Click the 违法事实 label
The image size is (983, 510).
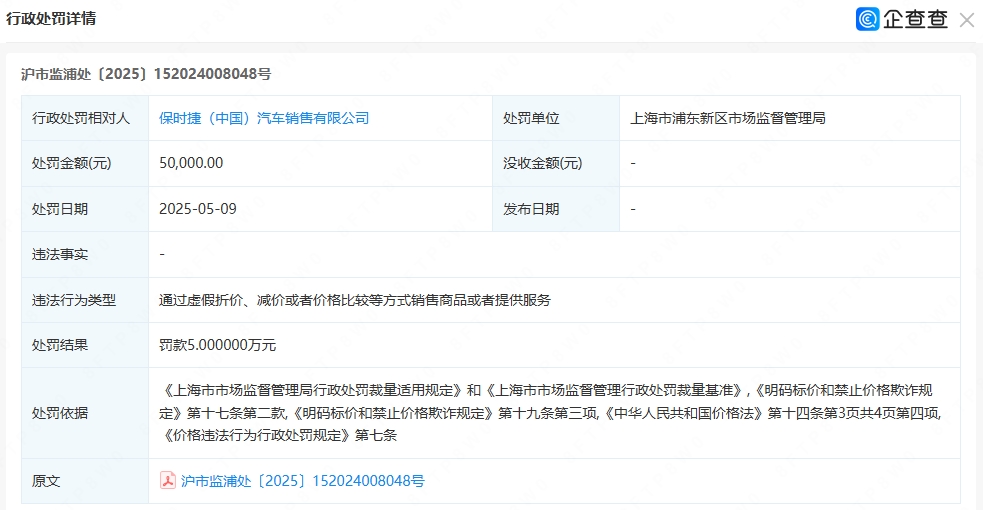tap(60, 254)
